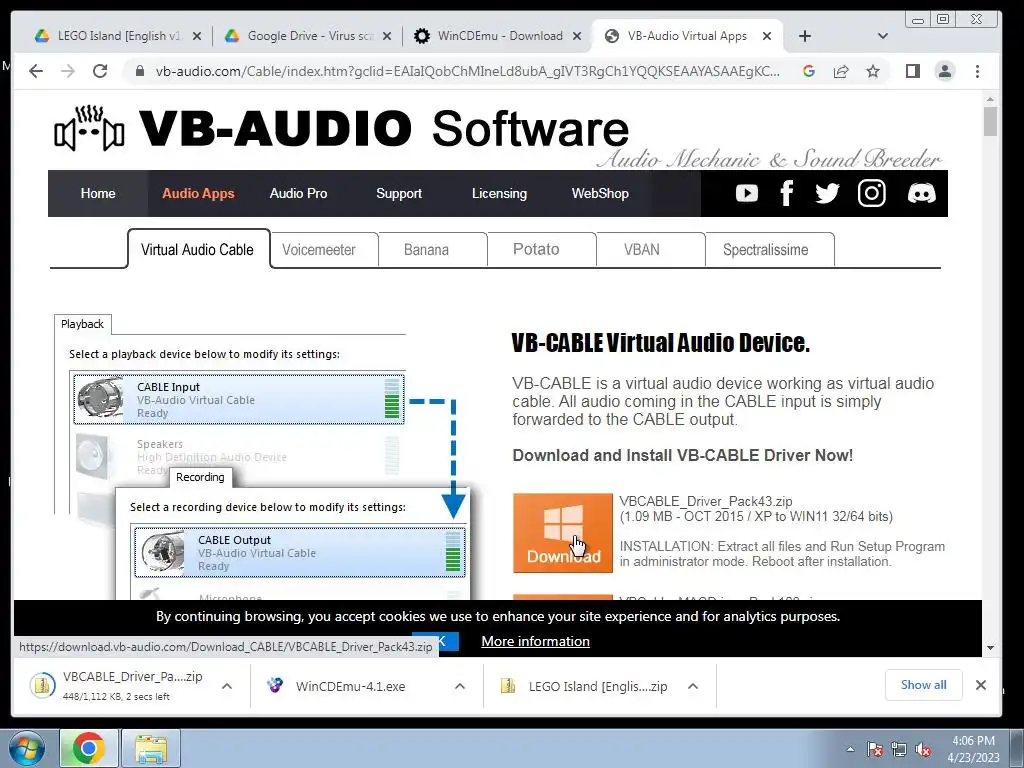
Task: Close the downloads bar
Action: [x=980, y=685]
